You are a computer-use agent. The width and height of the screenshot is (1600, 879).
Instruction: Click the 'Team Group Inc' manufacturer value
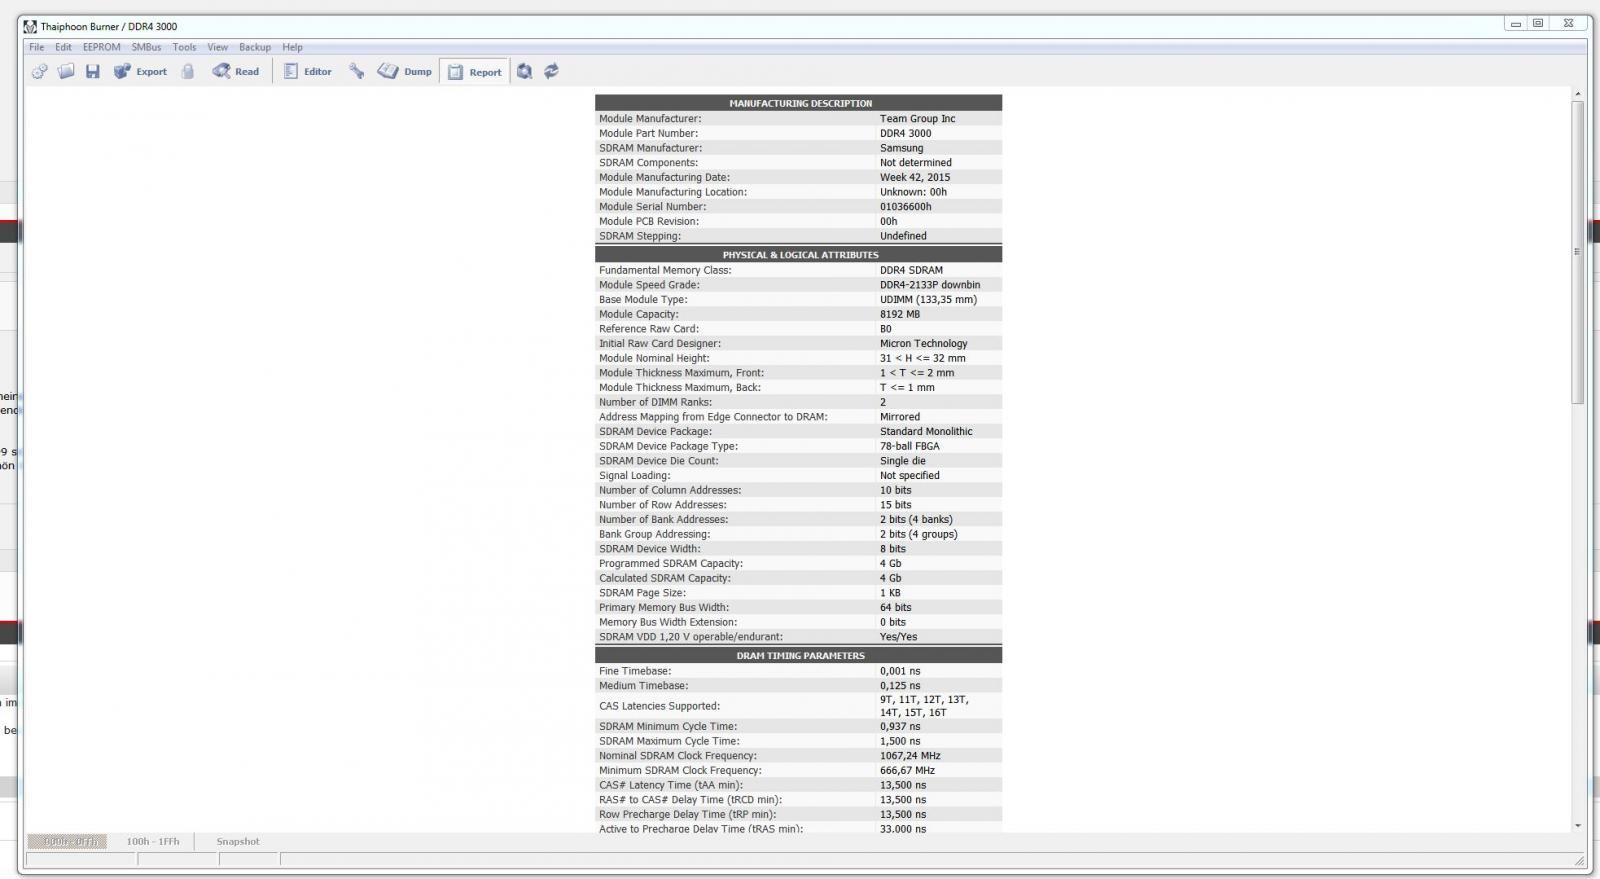coord(917,118)
